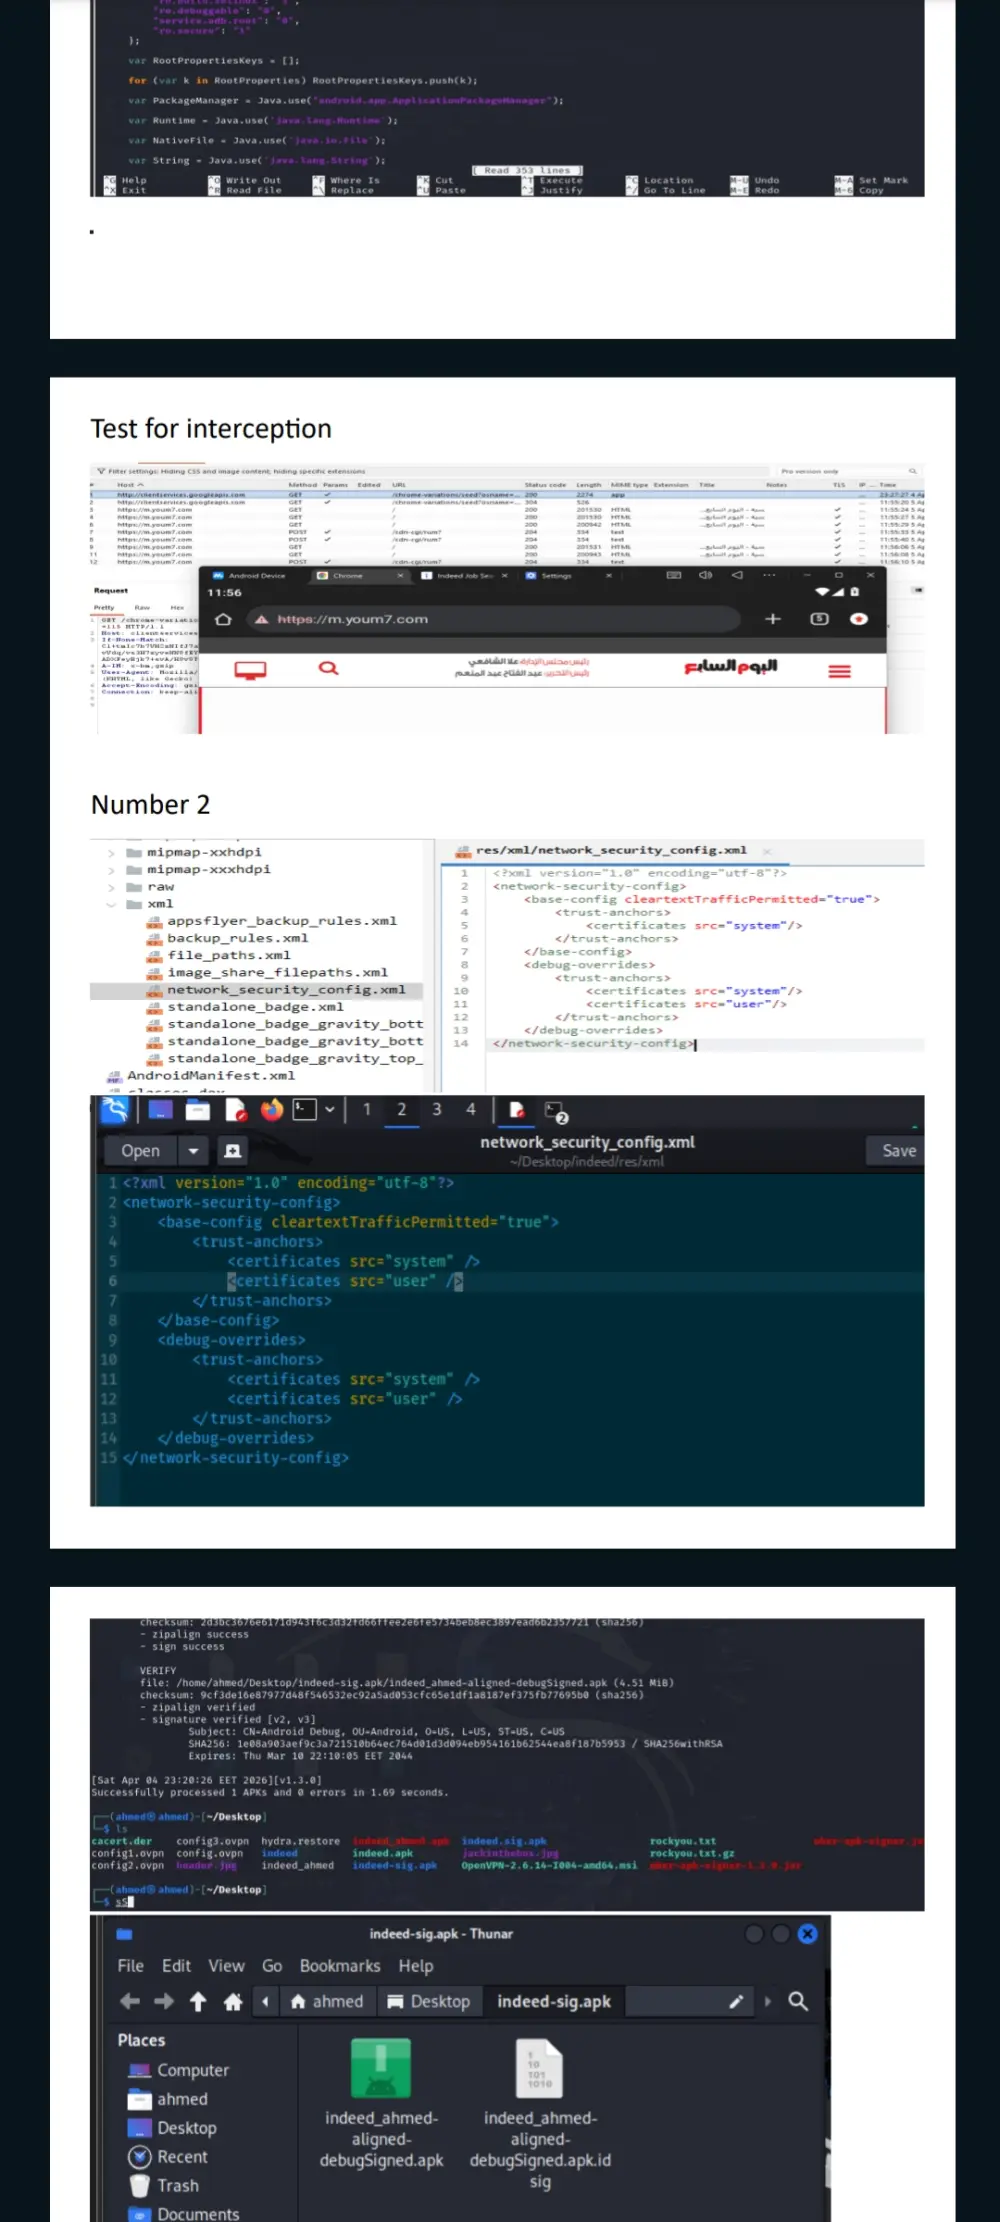Open the file manager icon in Kali panel
The image size is (1000, 2222).
pos(198,1109)
